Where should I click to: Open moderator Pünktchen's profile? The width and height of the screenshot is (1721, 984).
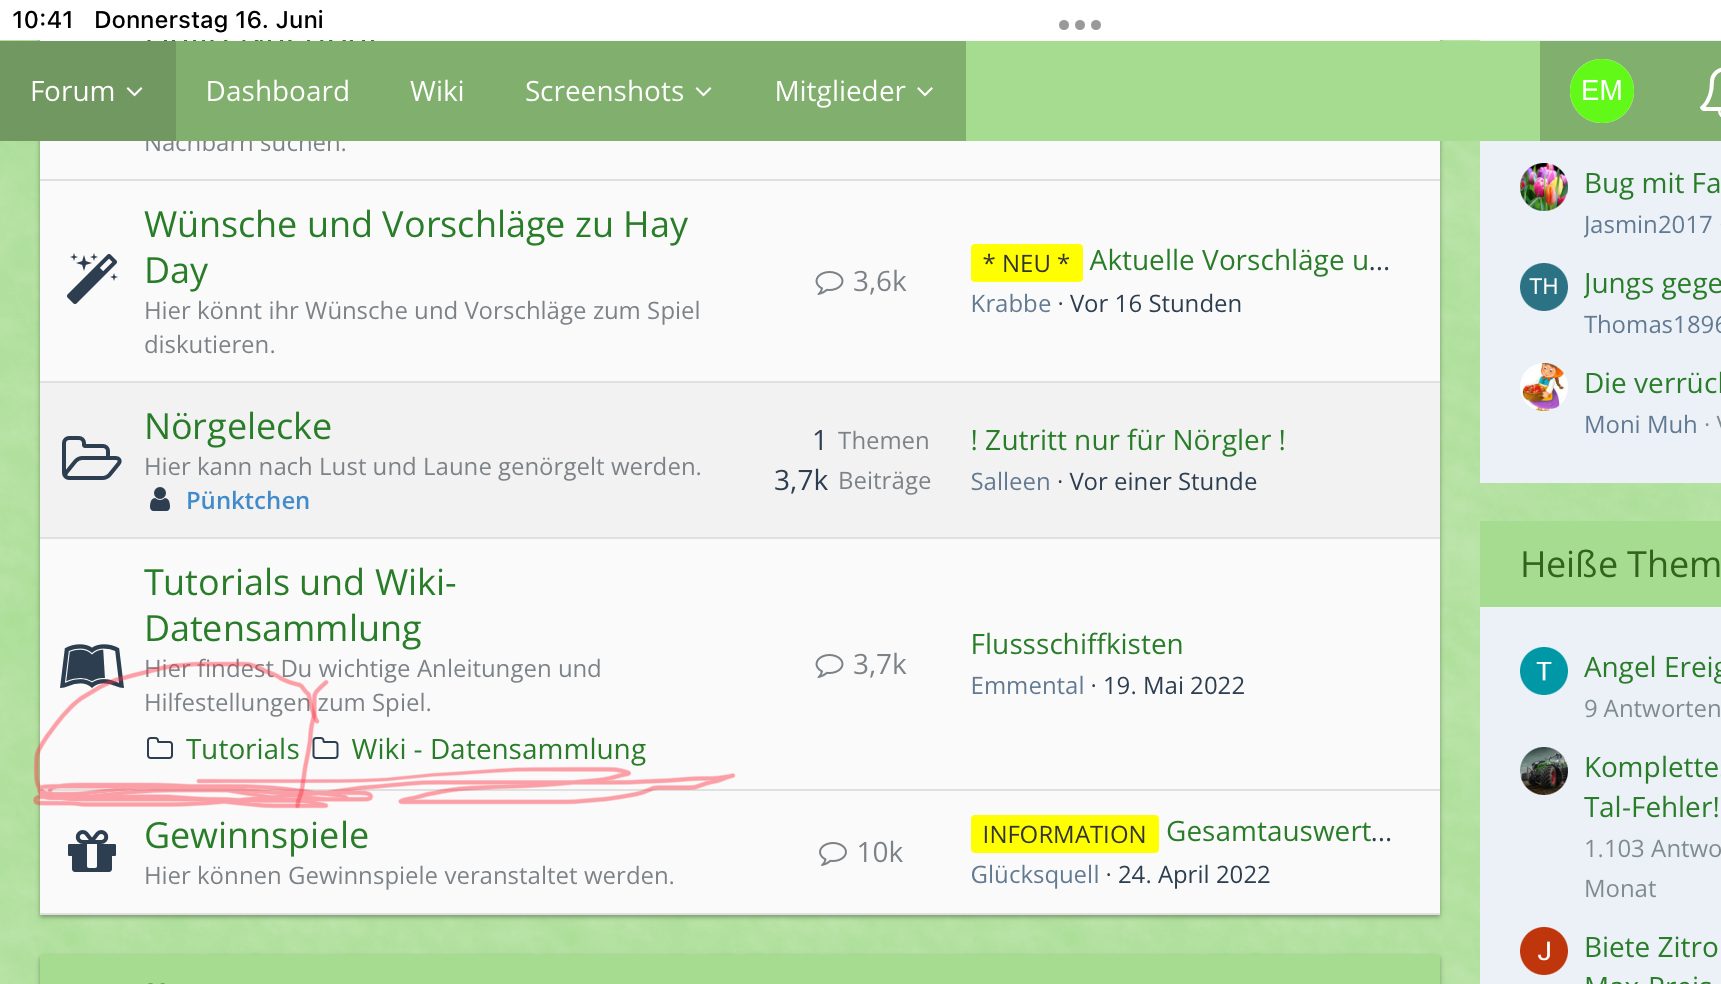247,500
